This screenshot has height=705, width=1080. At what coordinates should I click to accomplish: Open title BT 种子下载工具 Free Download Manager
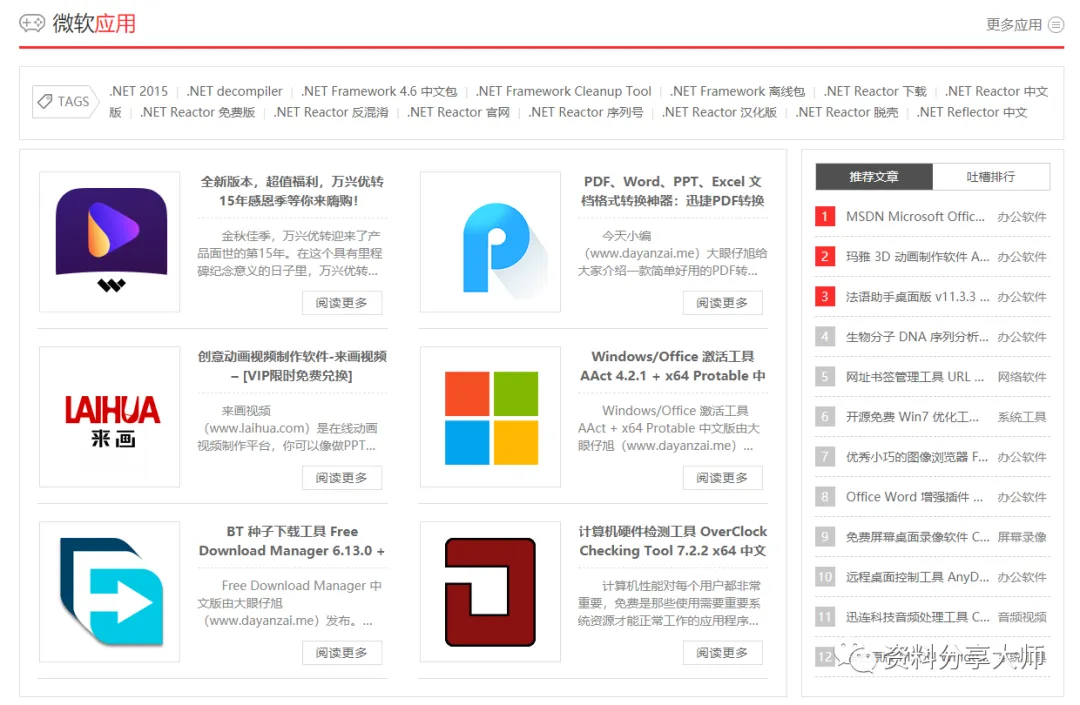click(x=292, y=540)
